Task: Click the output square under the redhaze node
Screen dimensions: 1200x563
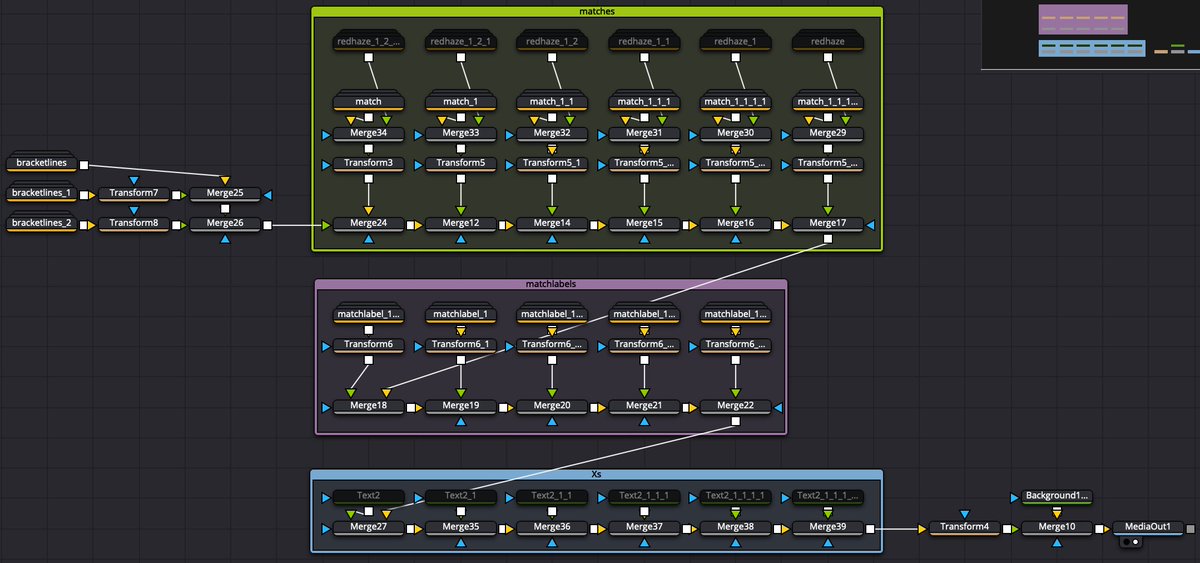Action: 827,57
